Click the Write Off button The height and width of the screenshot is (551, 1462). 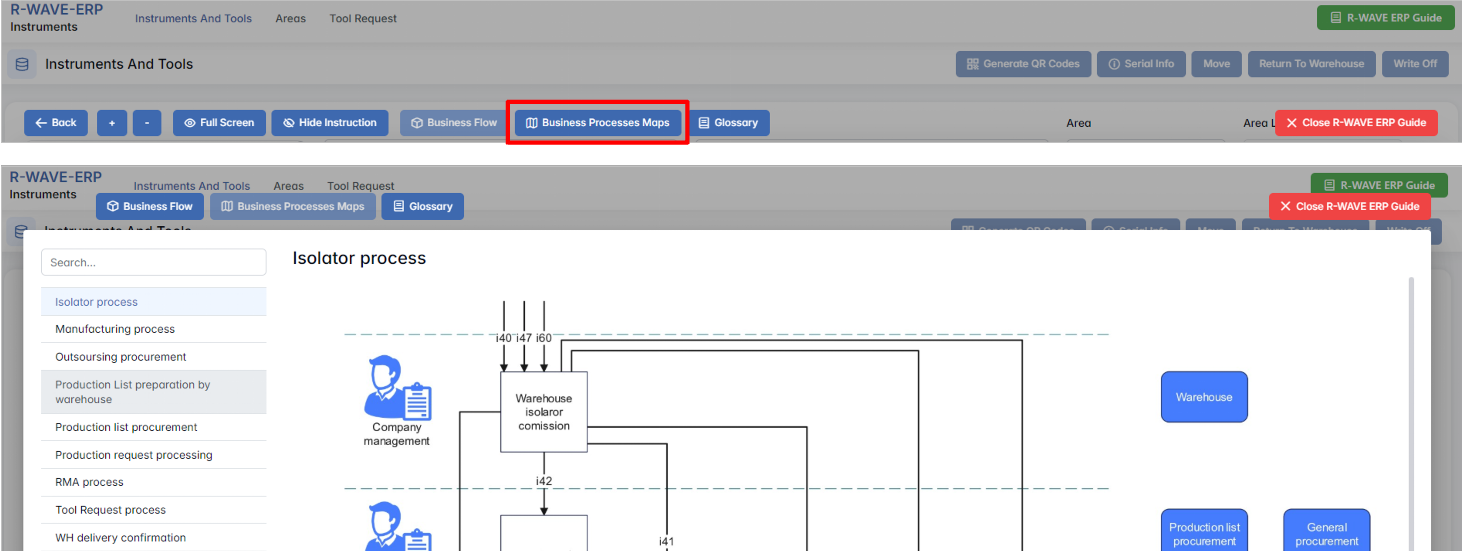[x=1415, y=64]
